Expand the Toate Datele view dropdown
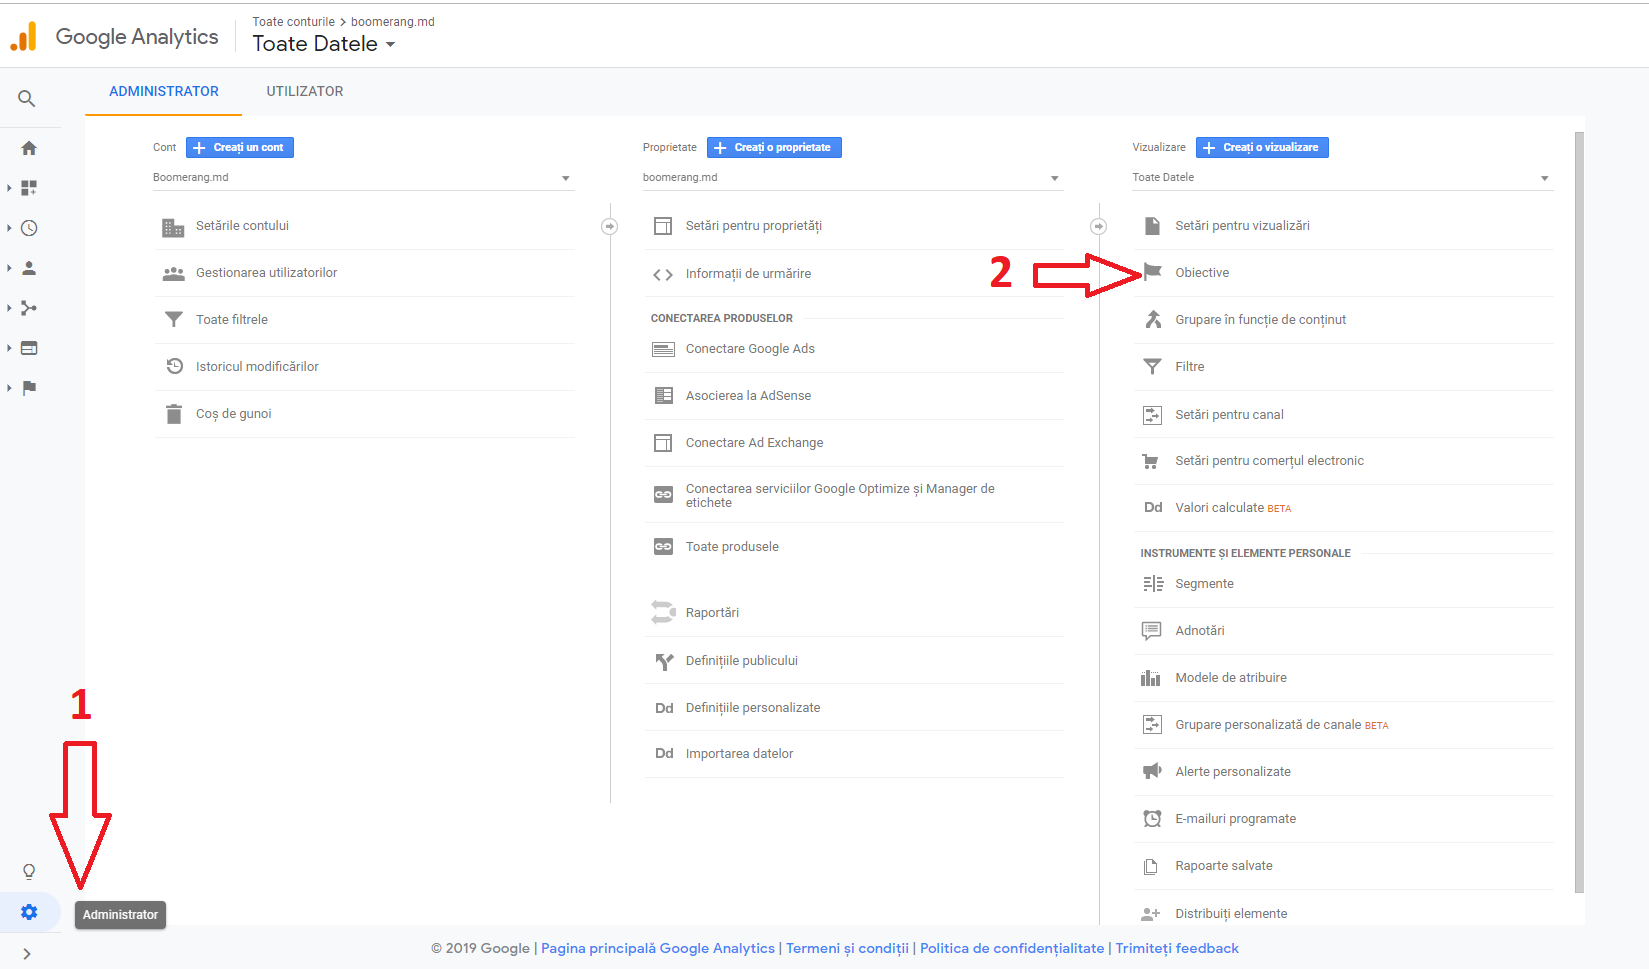 point(1341,178)
